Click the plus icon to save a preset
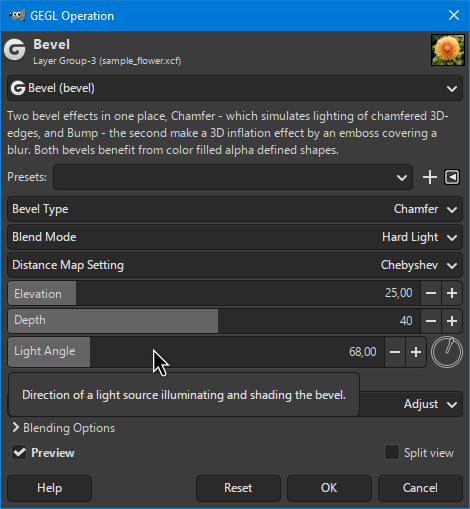470x509 pixels. [x=430, y=177]
